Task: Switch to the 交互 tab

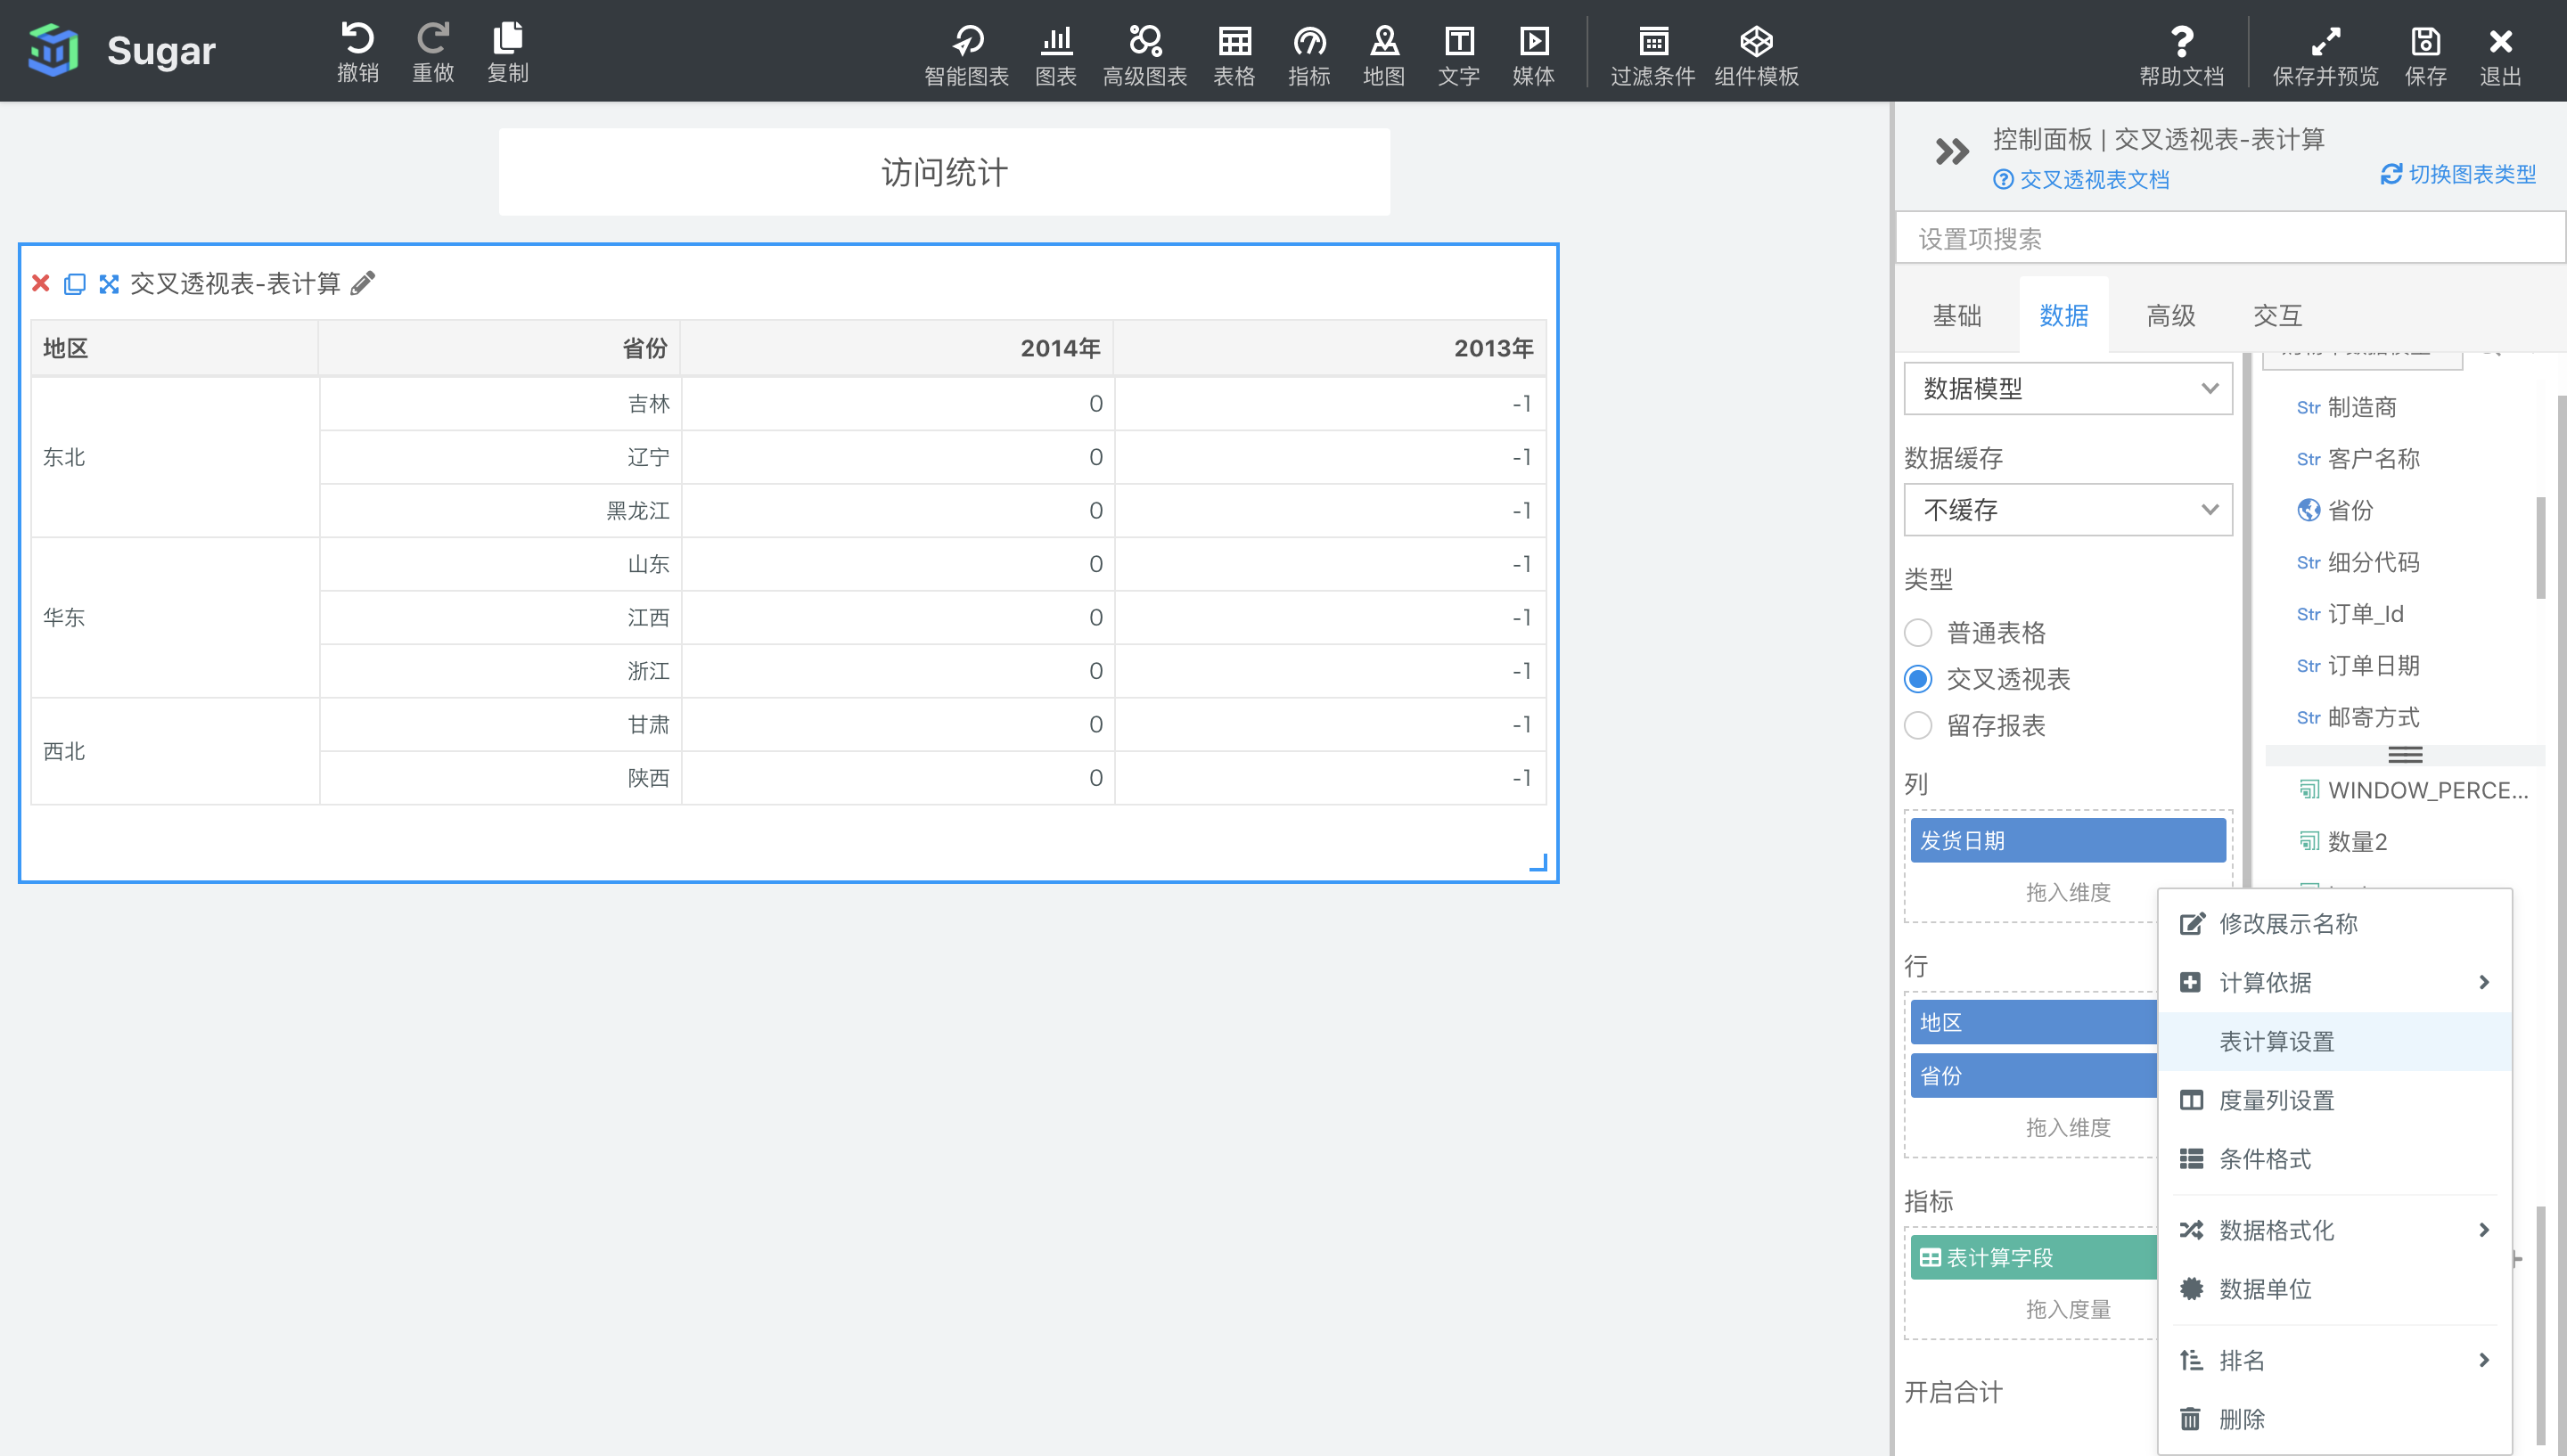Action: tap(2277, 316)
